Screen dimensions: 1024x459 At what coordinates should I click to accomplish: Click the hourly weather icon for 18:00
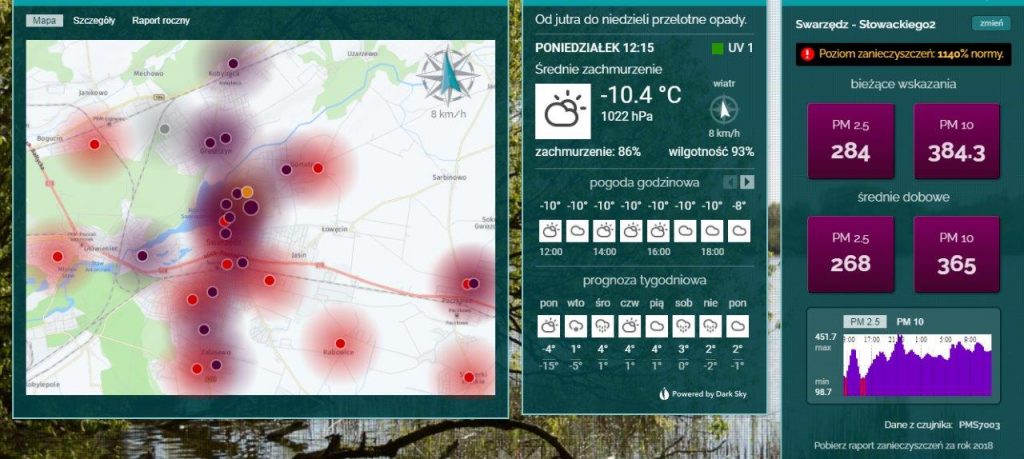[712, 231]
